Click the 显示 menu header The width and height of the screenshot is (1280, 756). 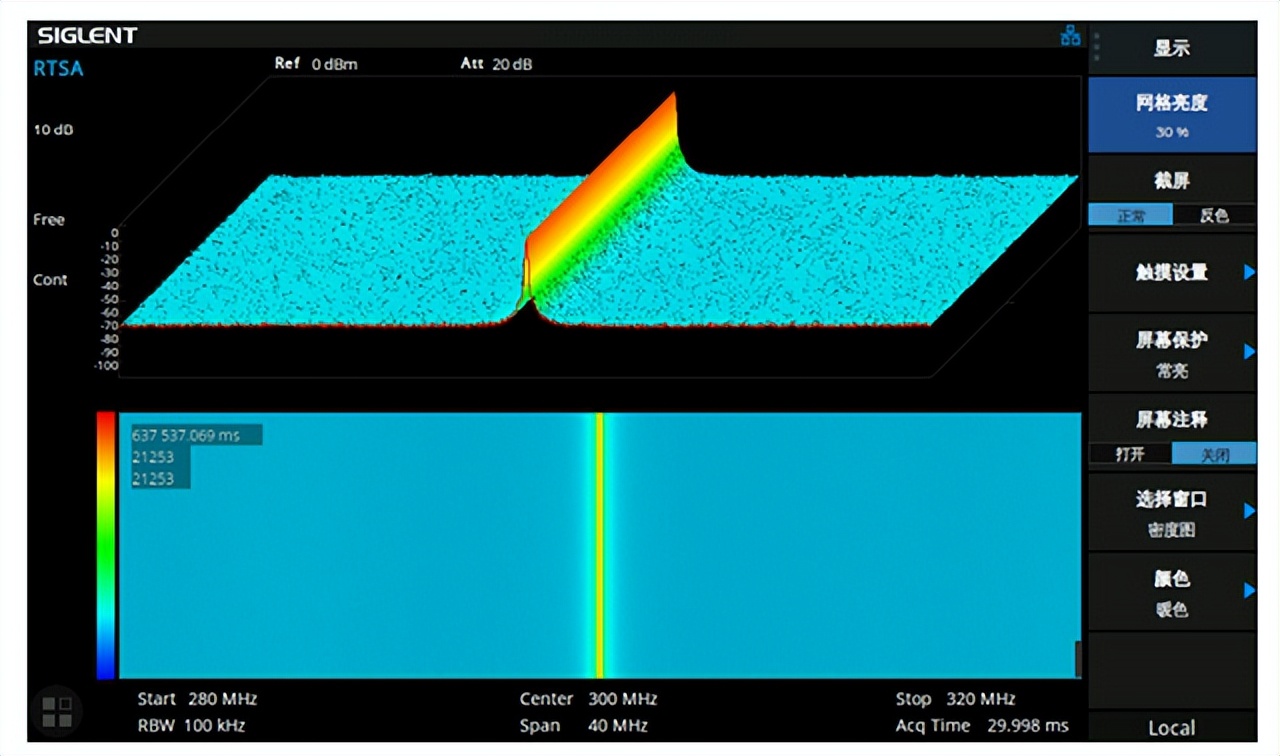1172,48
